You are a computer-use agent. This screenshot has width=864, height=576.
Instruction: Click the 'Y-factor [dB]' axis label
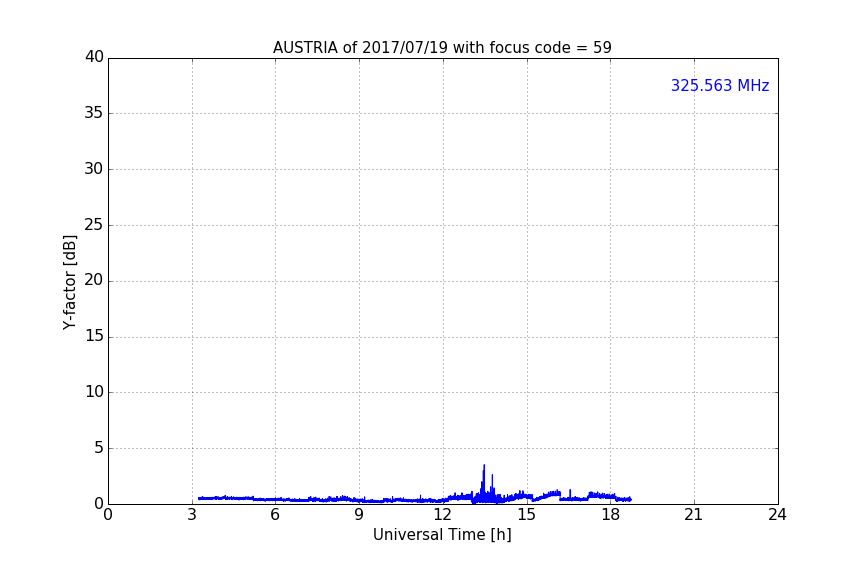tap(69, 282)
